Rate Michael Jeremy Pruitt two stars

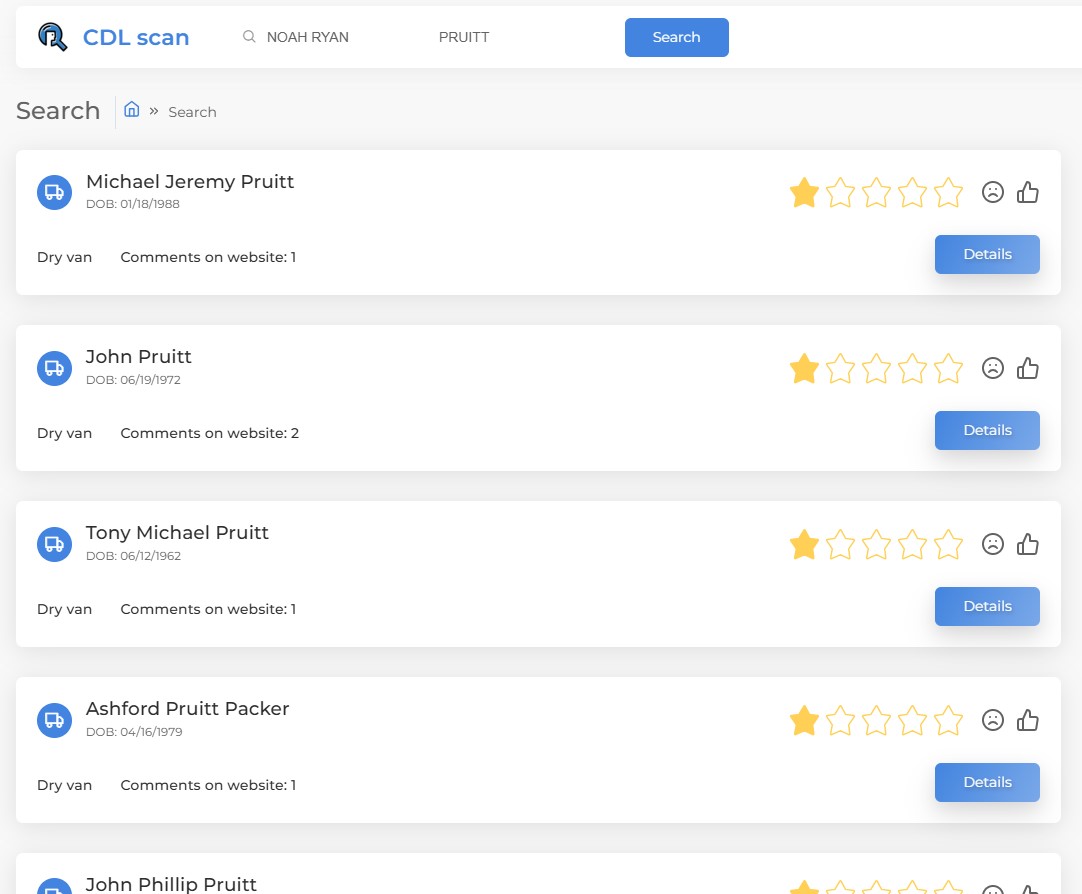click(840, 192)
